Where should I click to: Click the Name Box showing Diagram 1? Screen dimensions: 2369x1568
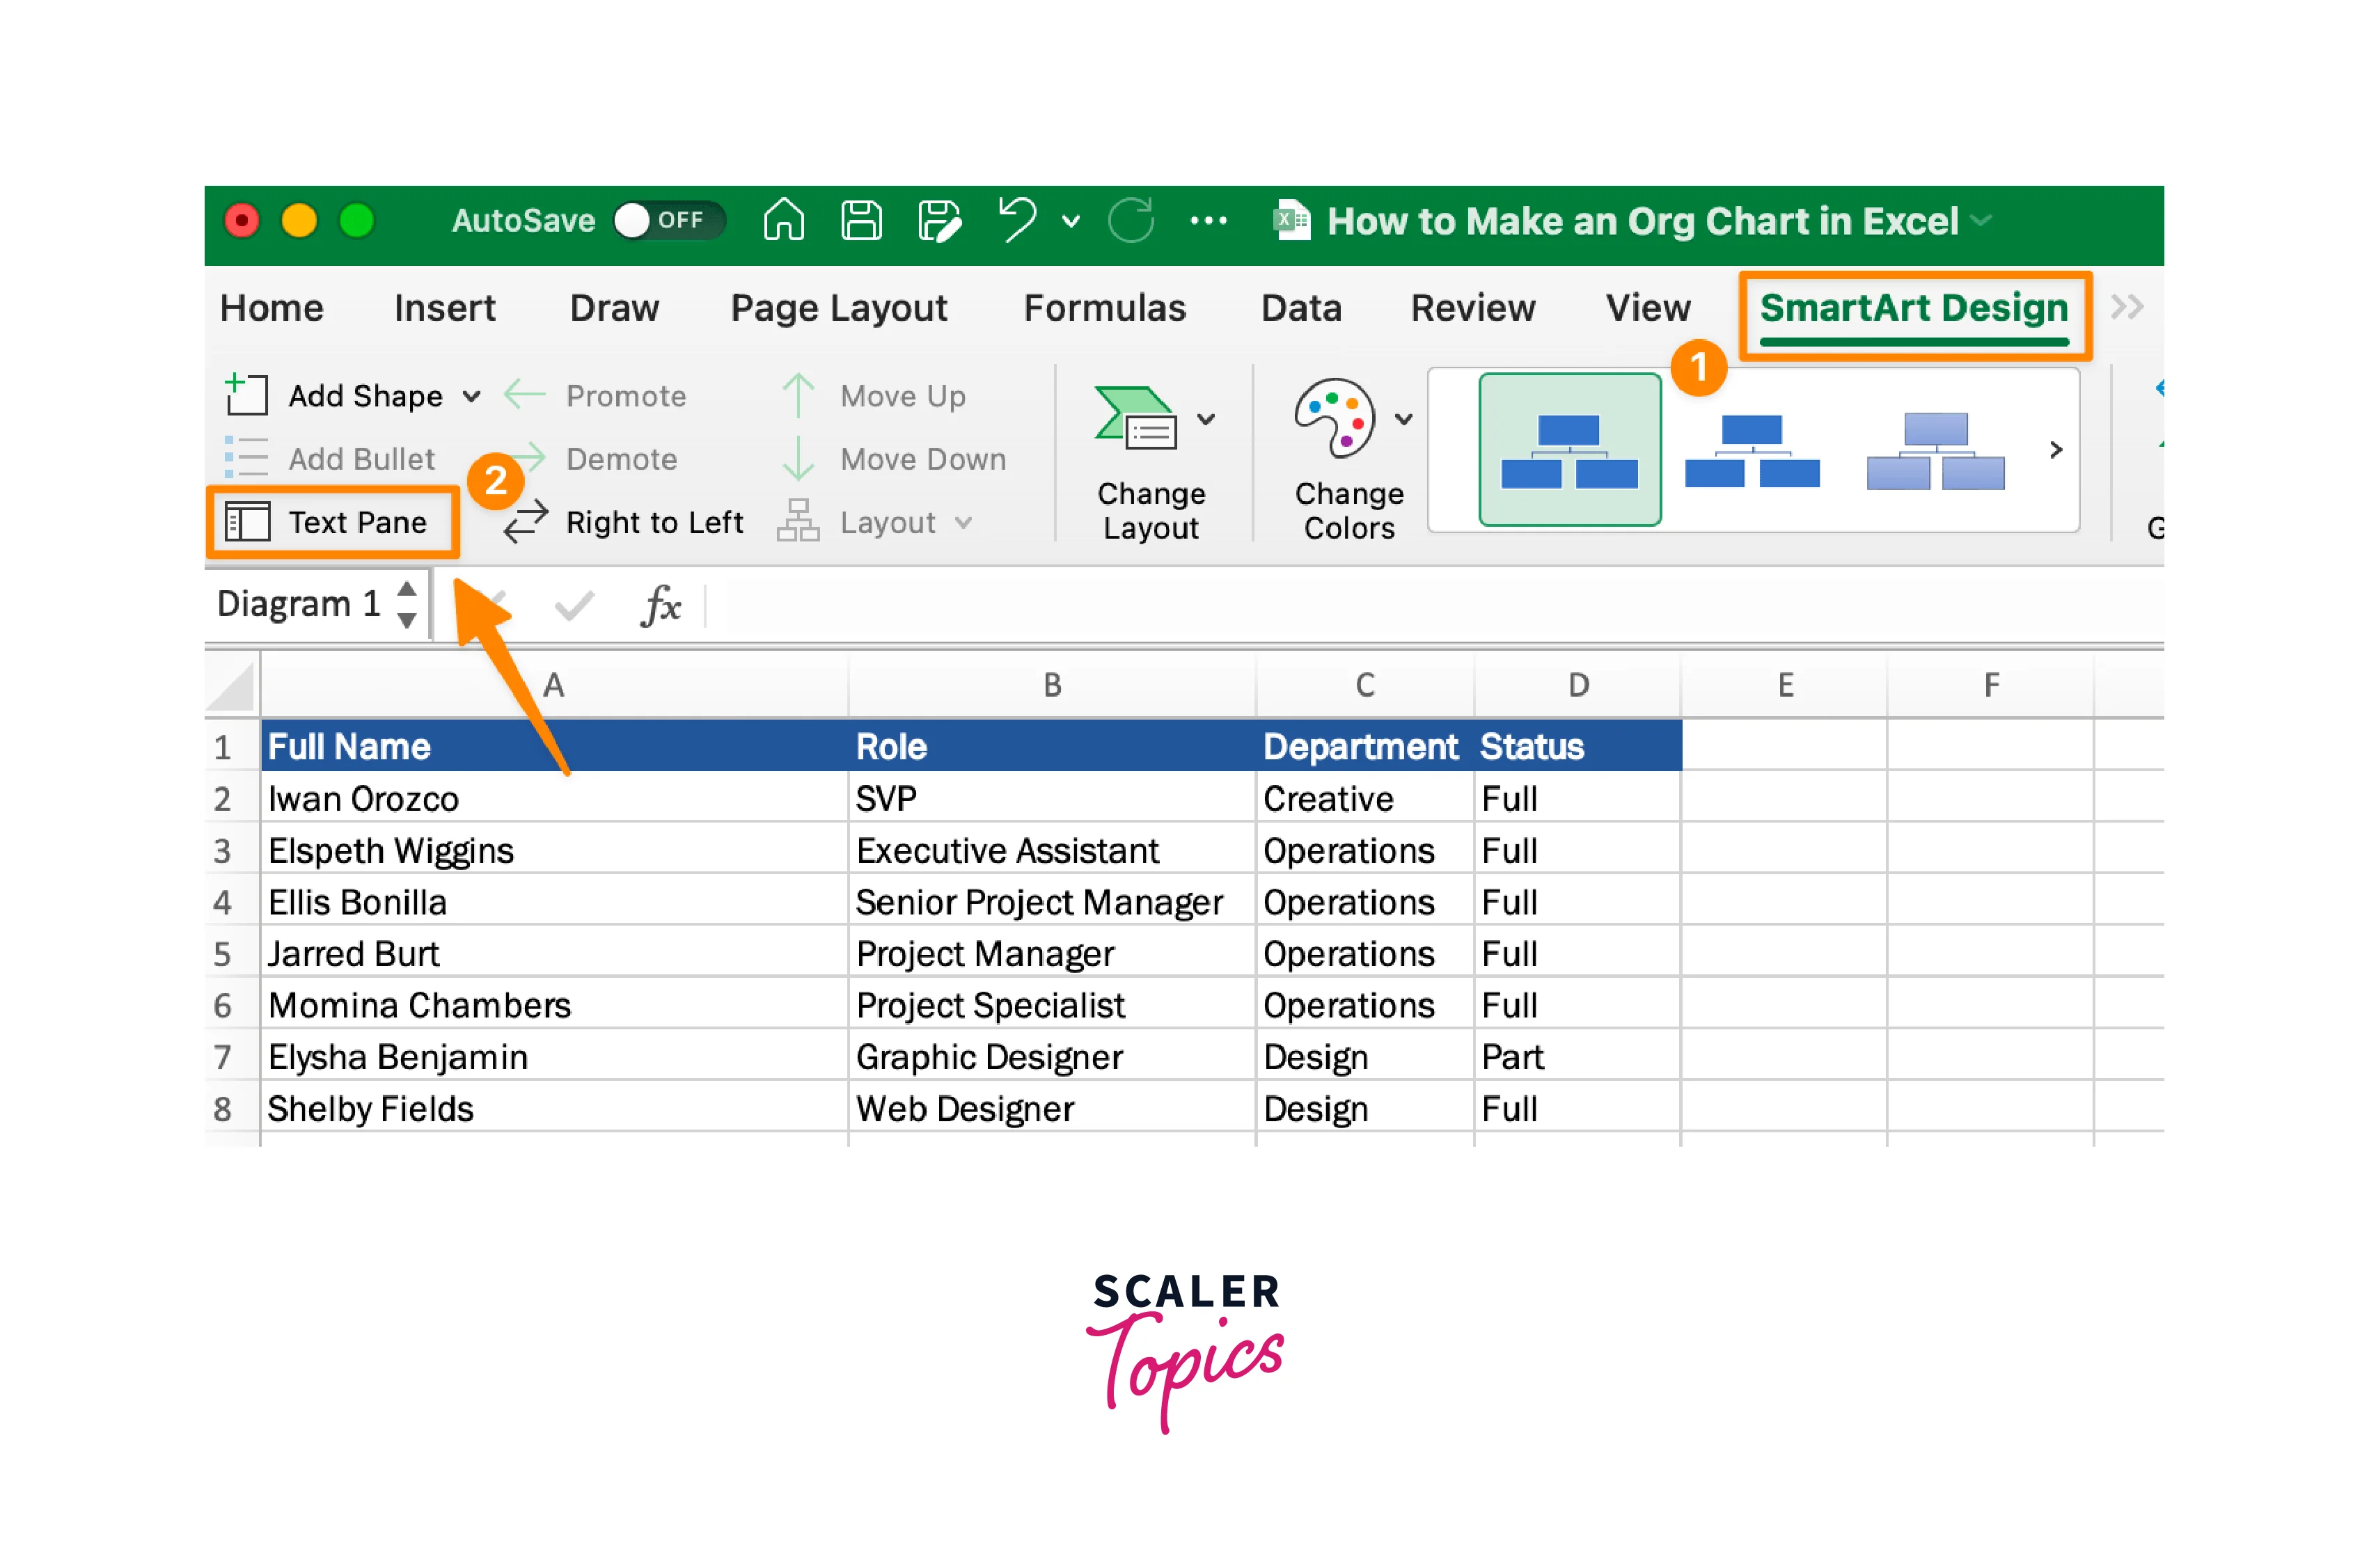[x=300, y=604]
